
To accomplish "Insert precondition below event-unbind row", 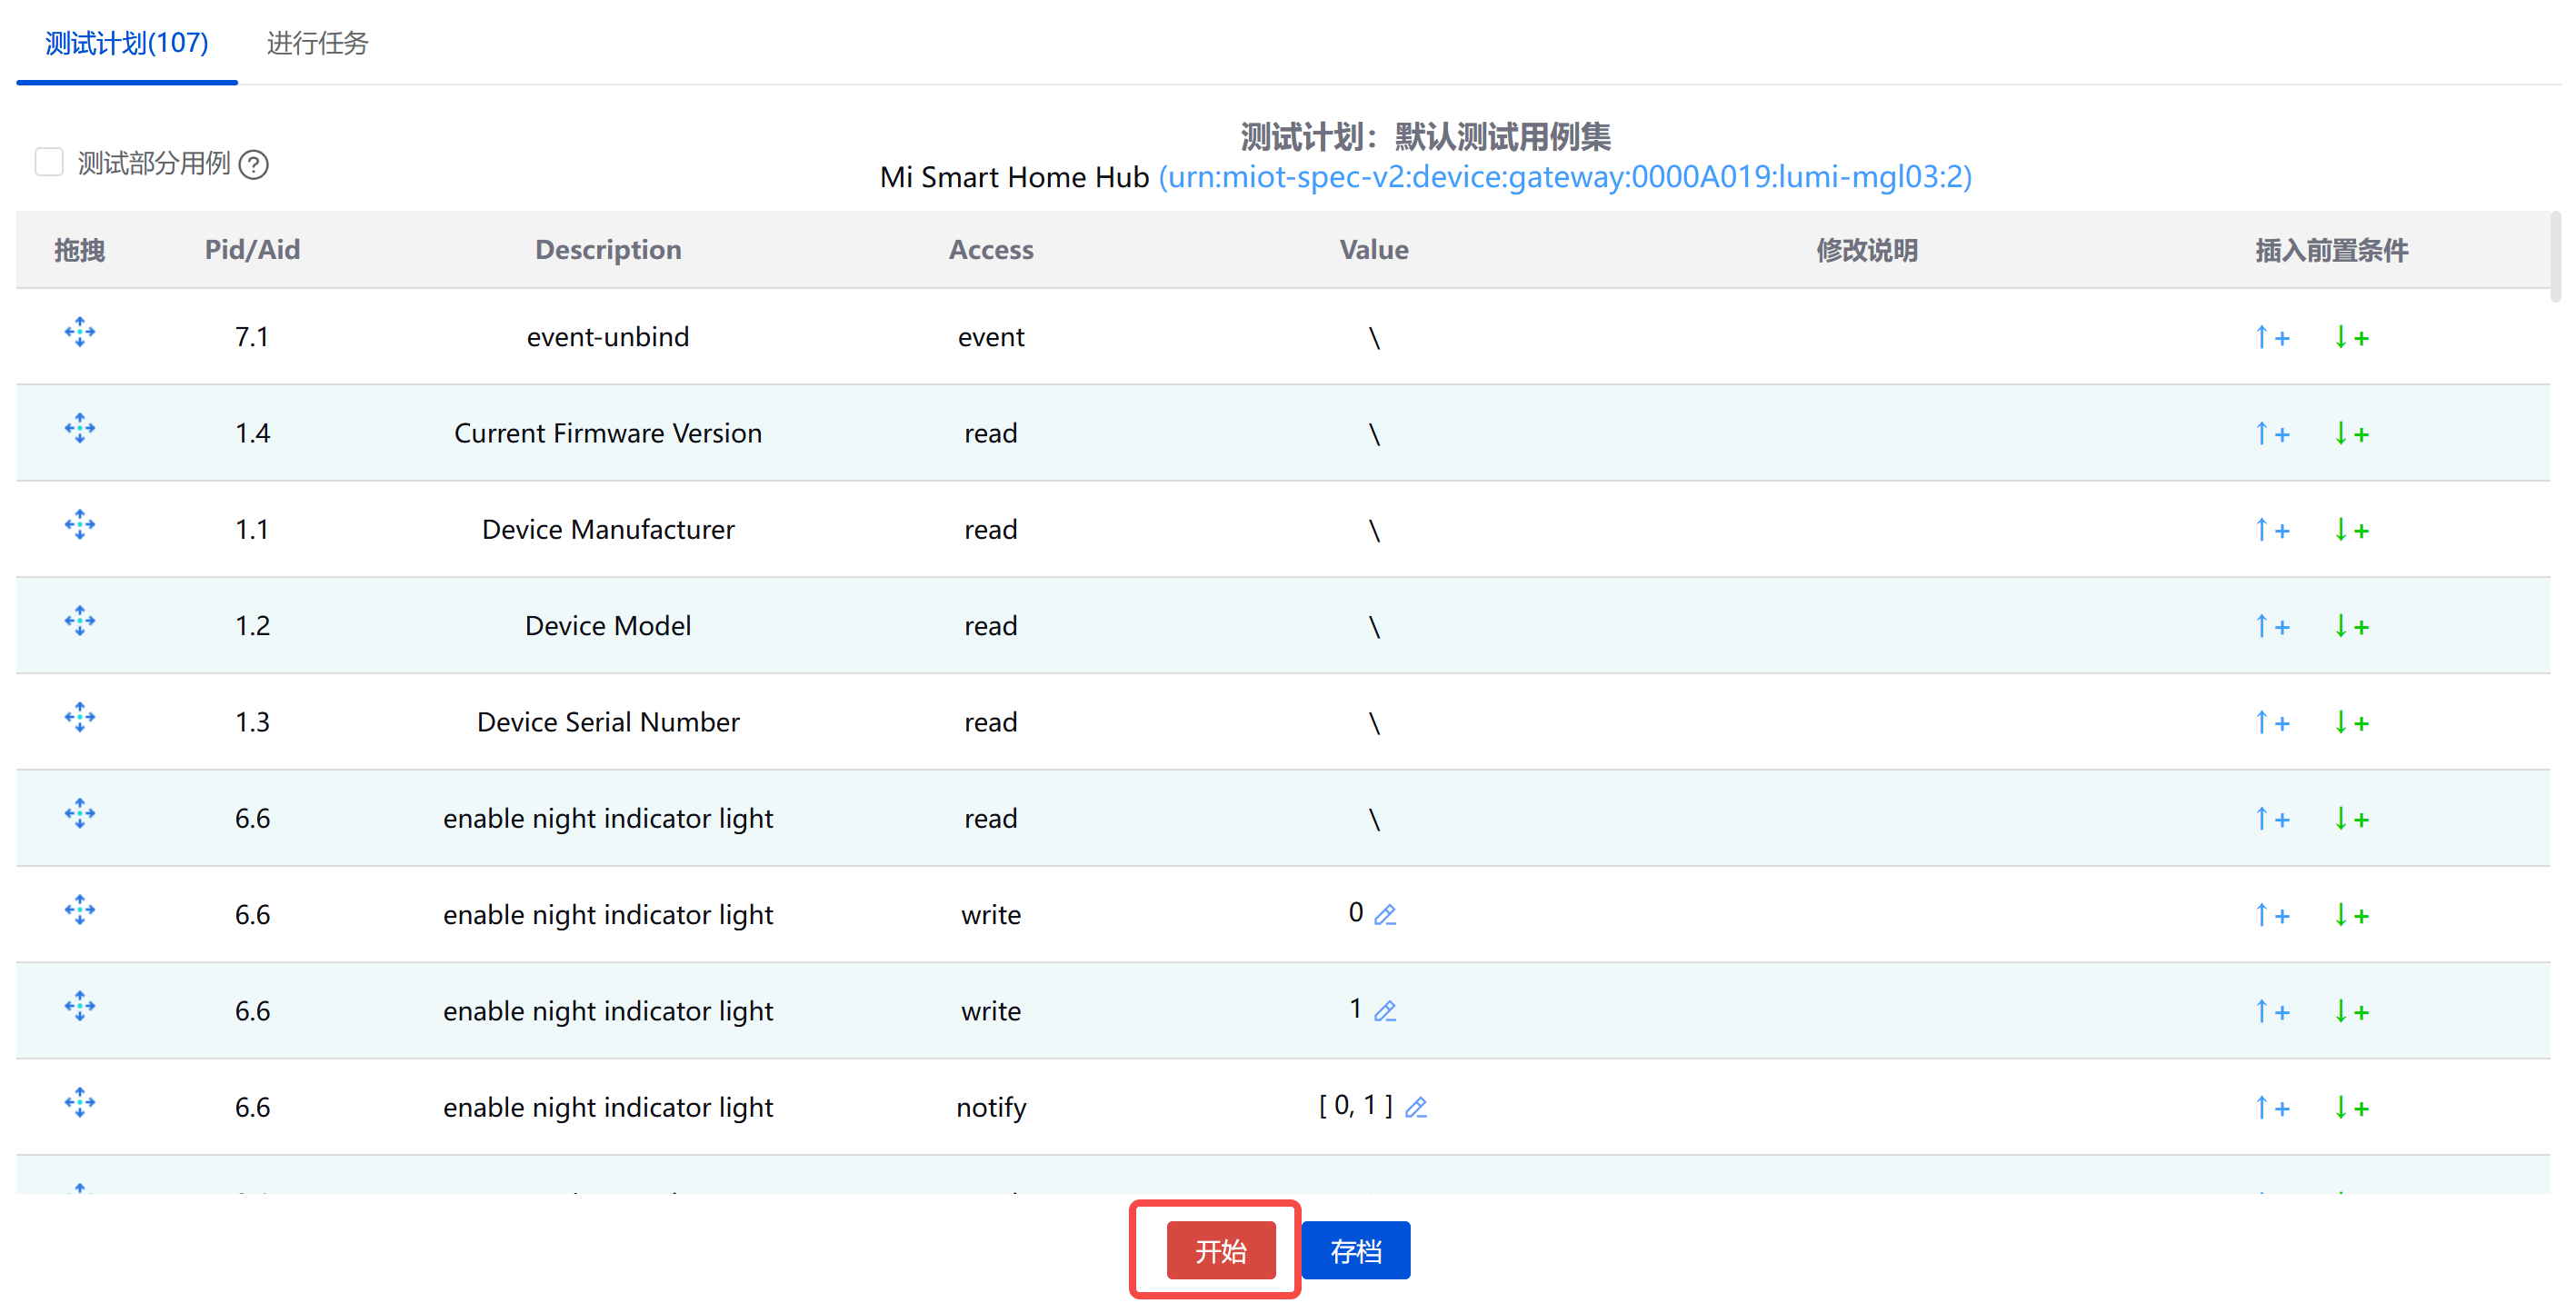I will (x=2351, y=338).
